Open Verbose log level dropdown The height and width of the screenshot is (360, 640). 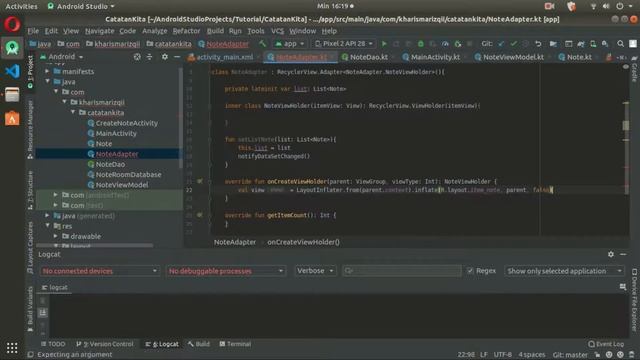click(315, 271)
